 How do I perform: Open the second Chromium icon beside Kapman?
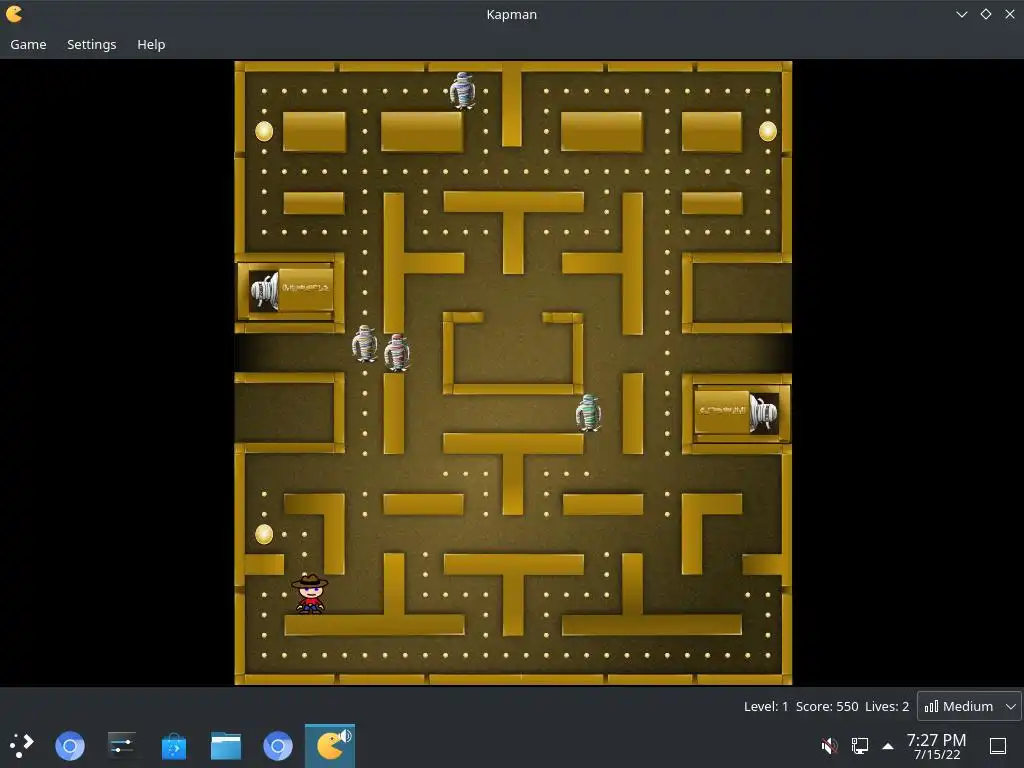[x=278, y=746]
